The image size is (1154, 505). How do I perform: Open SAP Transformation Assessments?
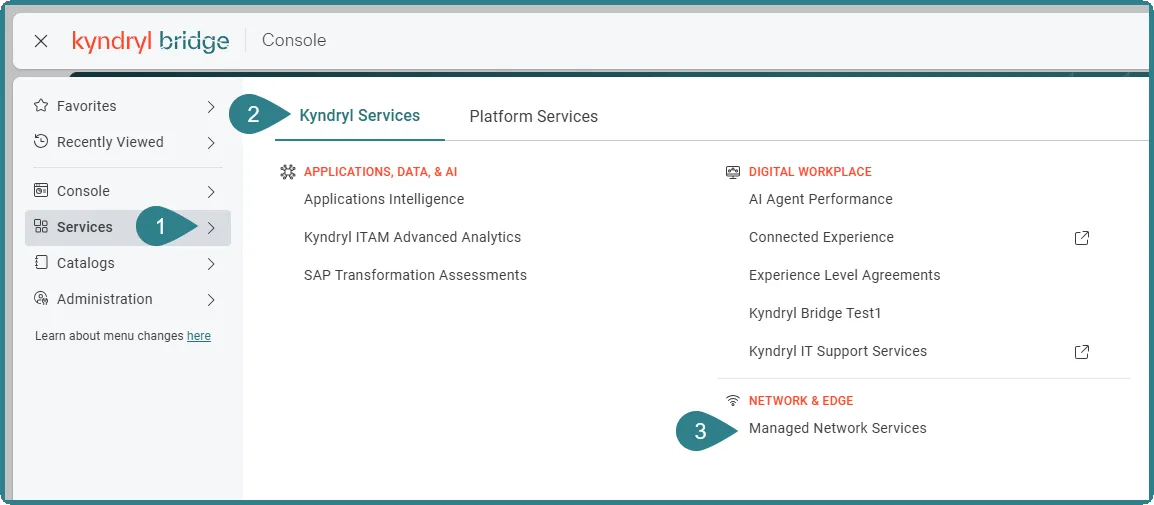point(415,275)
